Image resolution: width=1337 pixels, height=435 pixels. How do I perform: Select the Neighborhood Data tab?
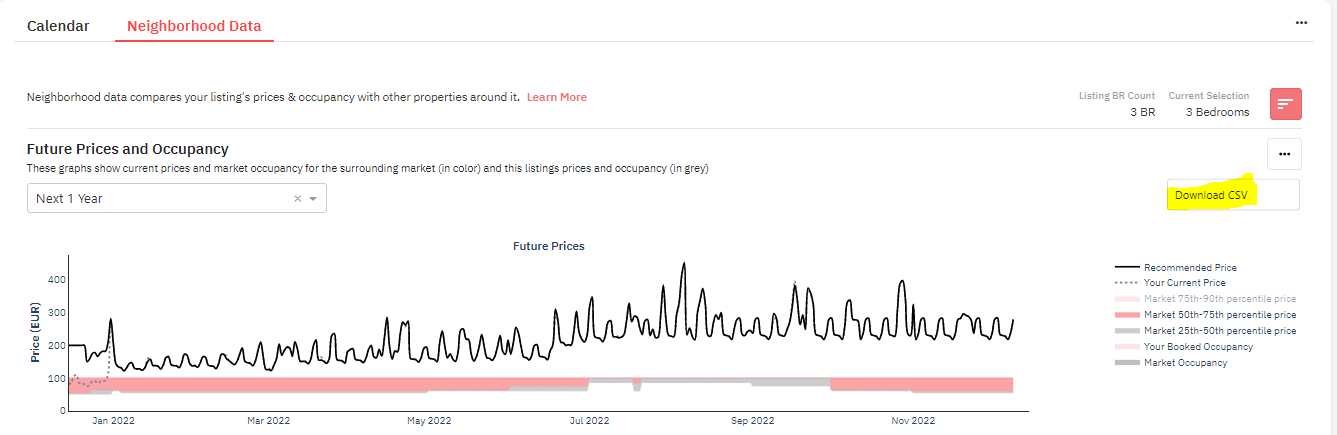194,26
